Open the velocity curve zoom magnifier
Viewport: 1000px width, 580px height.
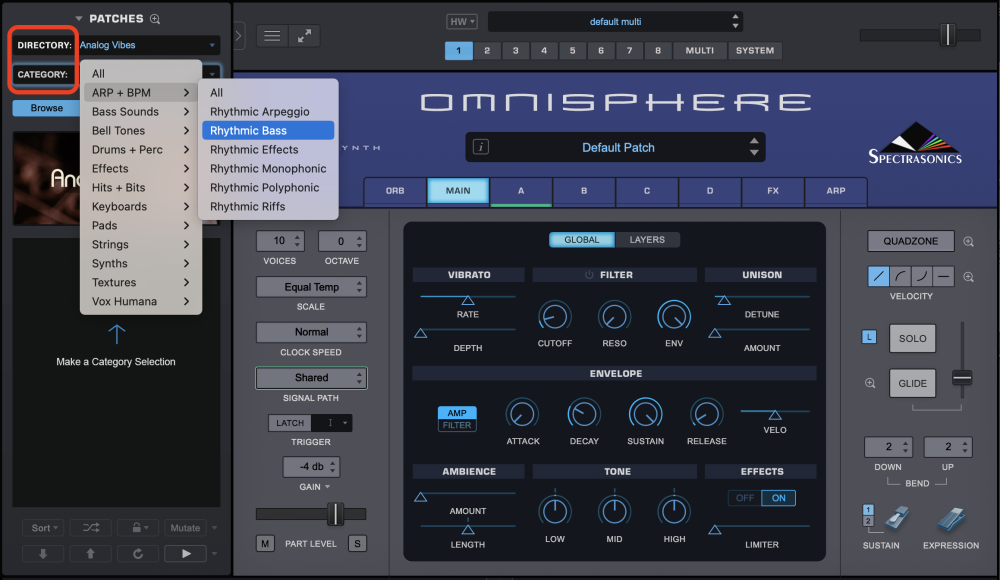pos(968,277)
